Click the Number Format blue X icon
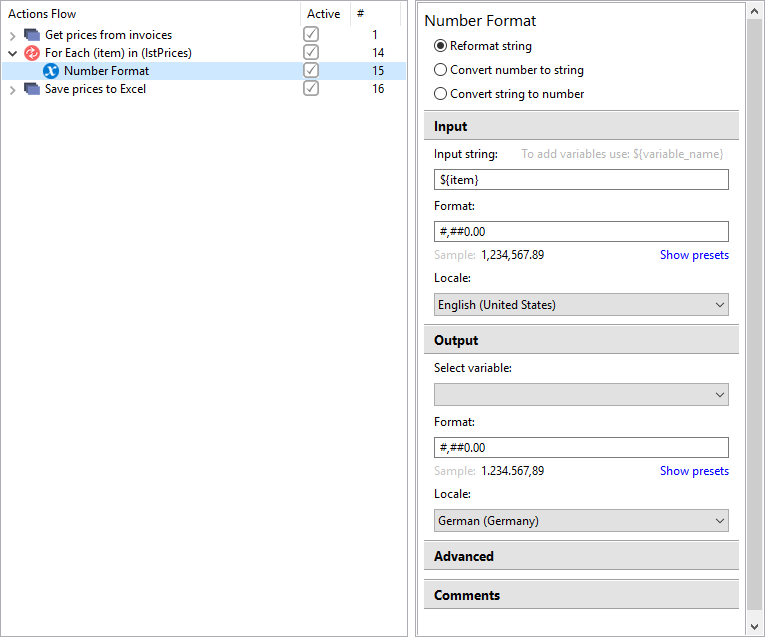Image resolution: width=765 pixels, height=637 pixels. tap(51, 71)
